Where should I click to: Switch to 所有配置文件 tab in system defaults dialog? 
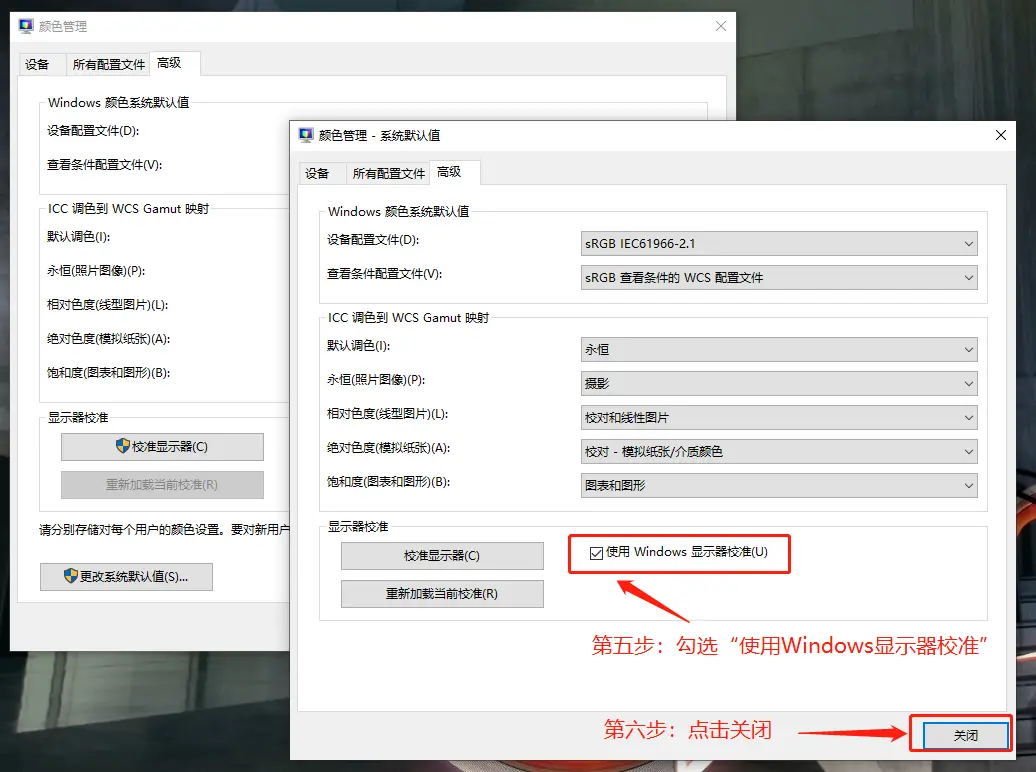point(388,173)
